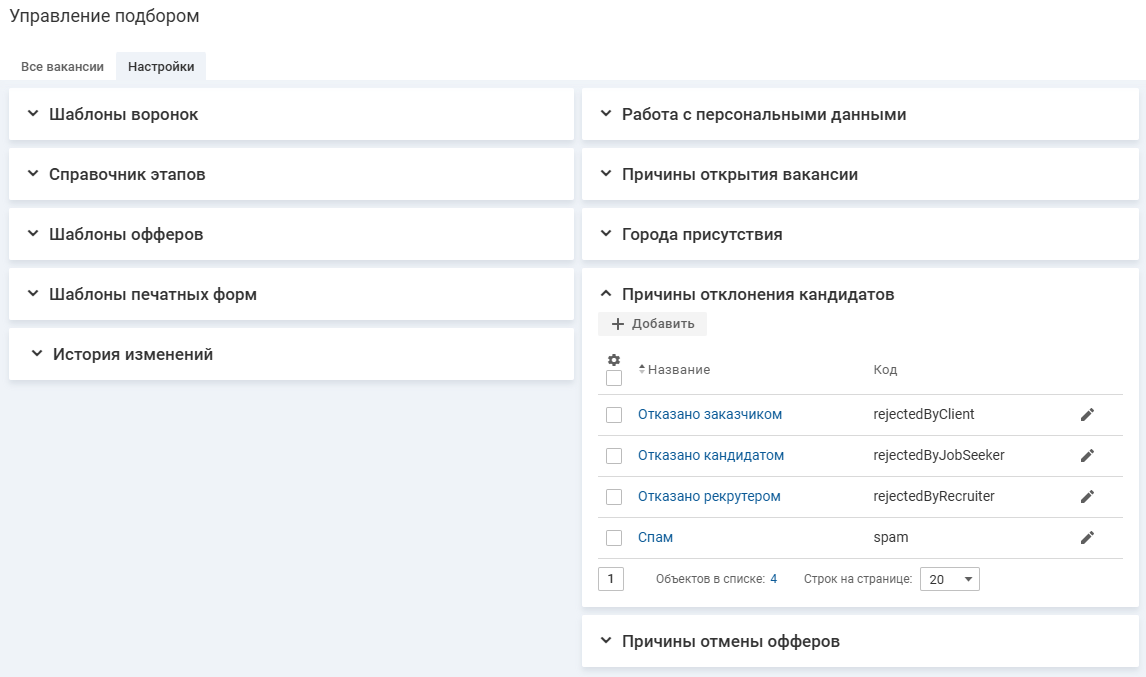This screenshot has height=677, width=1146.
Task: Sort table by 'Название' column arrow
Action: pyautogui.click(x=642, y=370)
